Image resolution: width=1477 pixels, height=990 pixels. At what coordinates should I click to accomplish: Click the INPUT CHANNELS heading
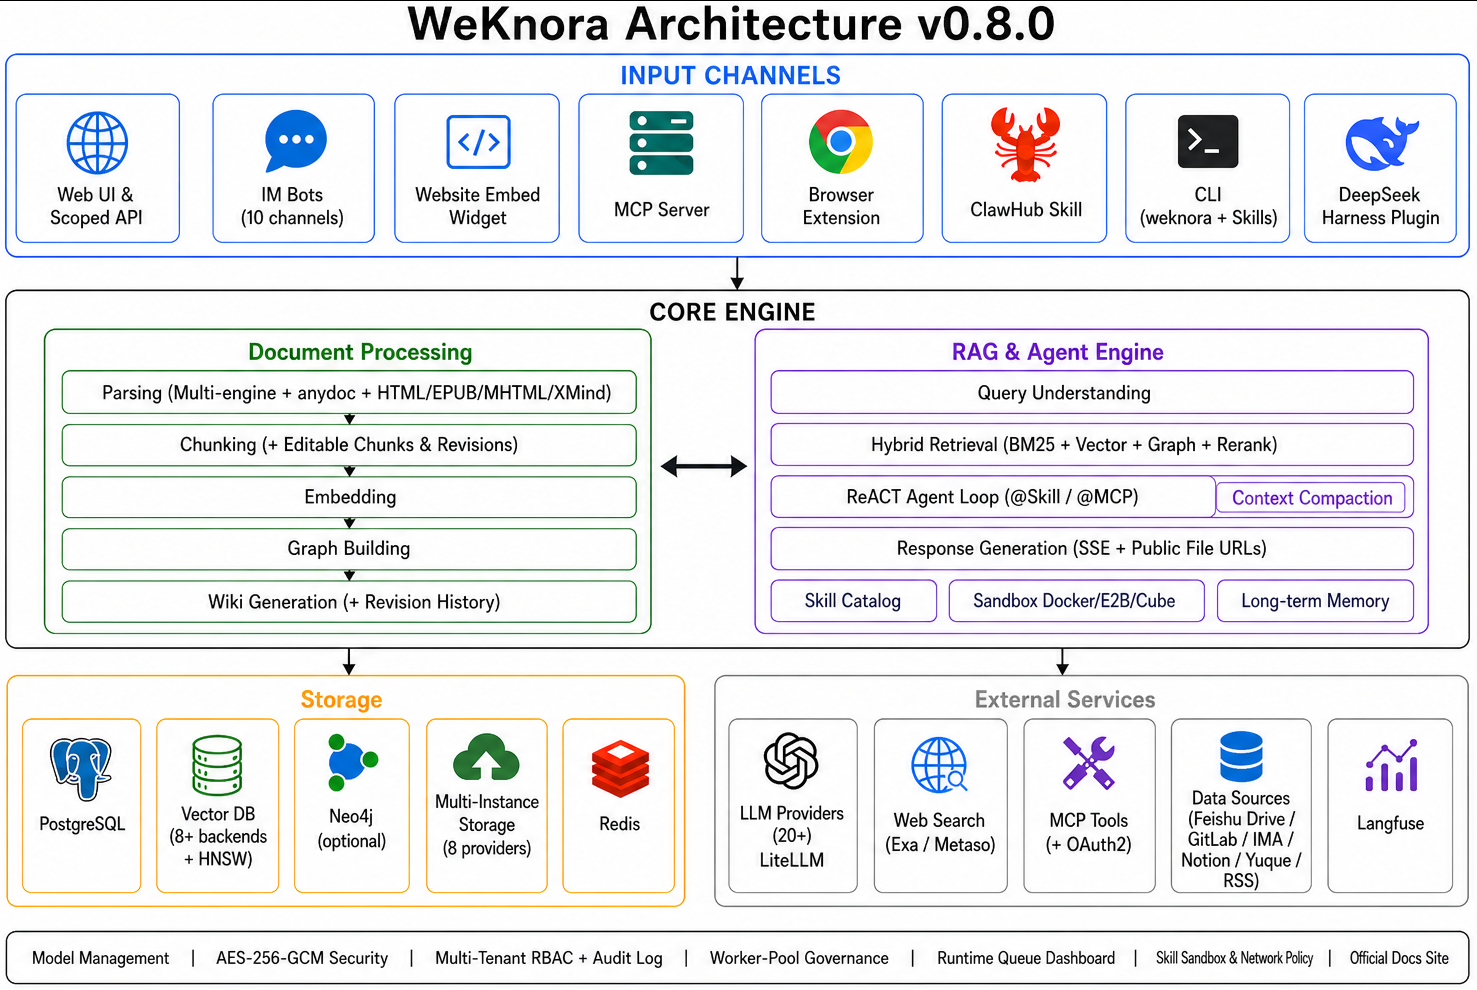click(730, 76)
